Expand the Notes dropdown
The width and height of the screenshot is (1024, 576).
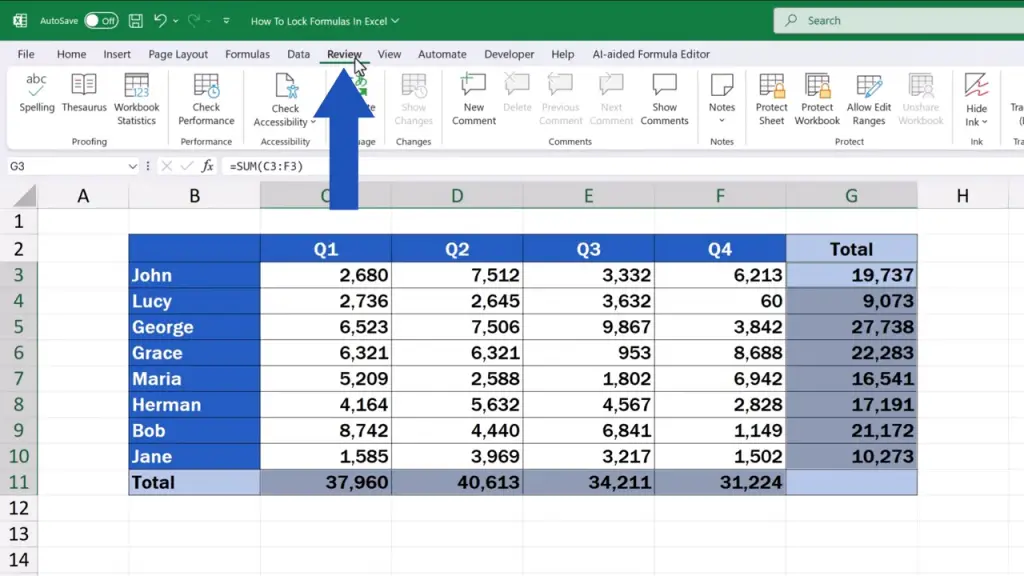(x=722, y=121)
